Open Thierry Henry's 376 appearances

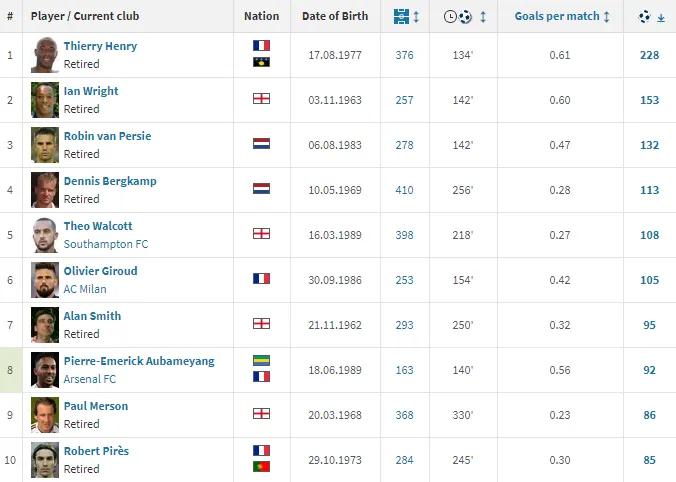pyautogui.click(x=404, y=55)
